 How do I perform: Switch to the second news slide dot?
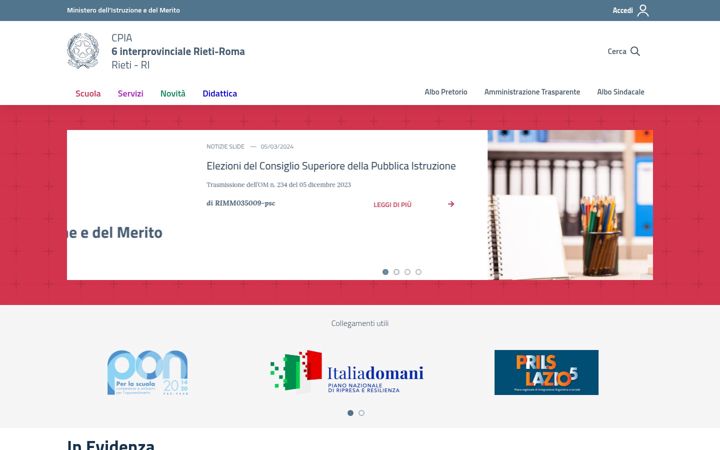[x=396, y=272]
